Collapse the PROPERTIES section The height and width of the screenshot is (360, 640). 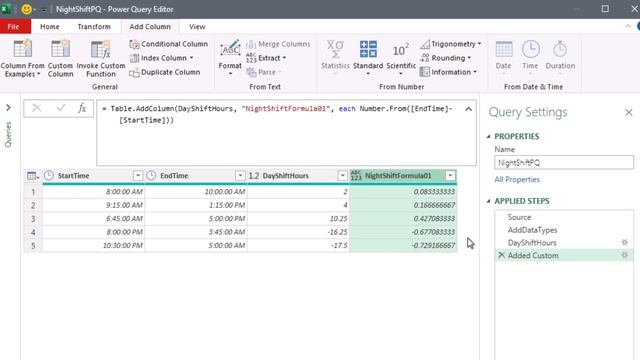(x=489, y=136)
